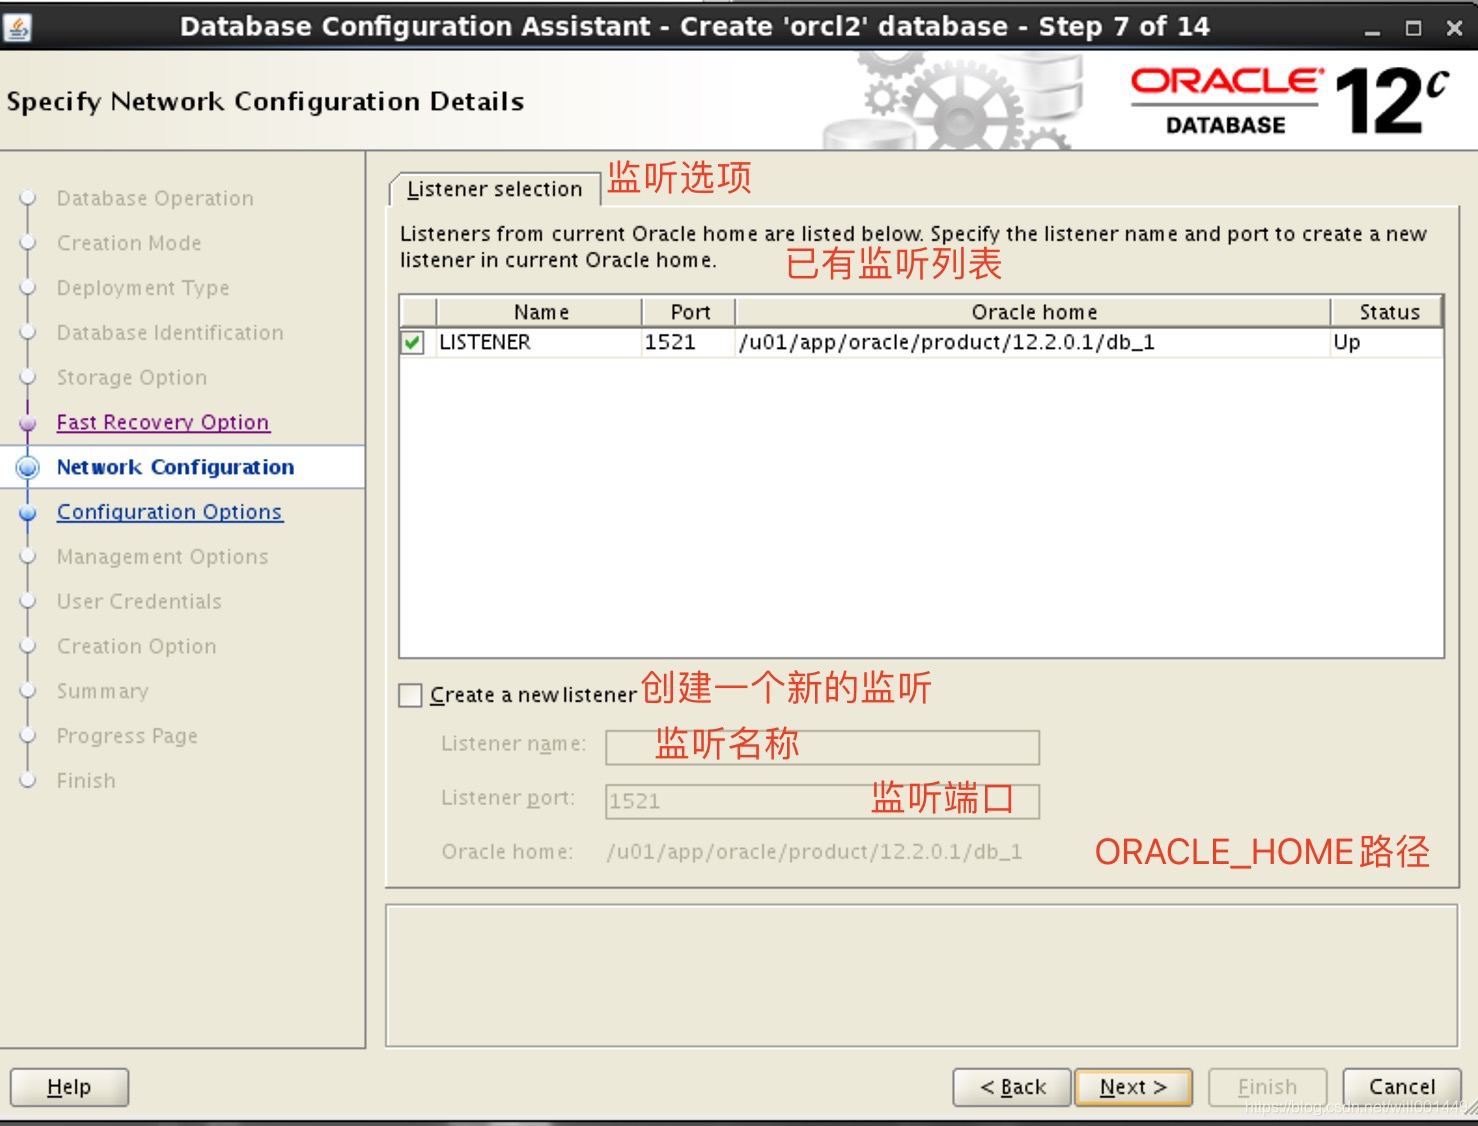
Task: Maximize the Database Configuration Assistant window
Action: pyautogui.click(x=1413, y=29)
